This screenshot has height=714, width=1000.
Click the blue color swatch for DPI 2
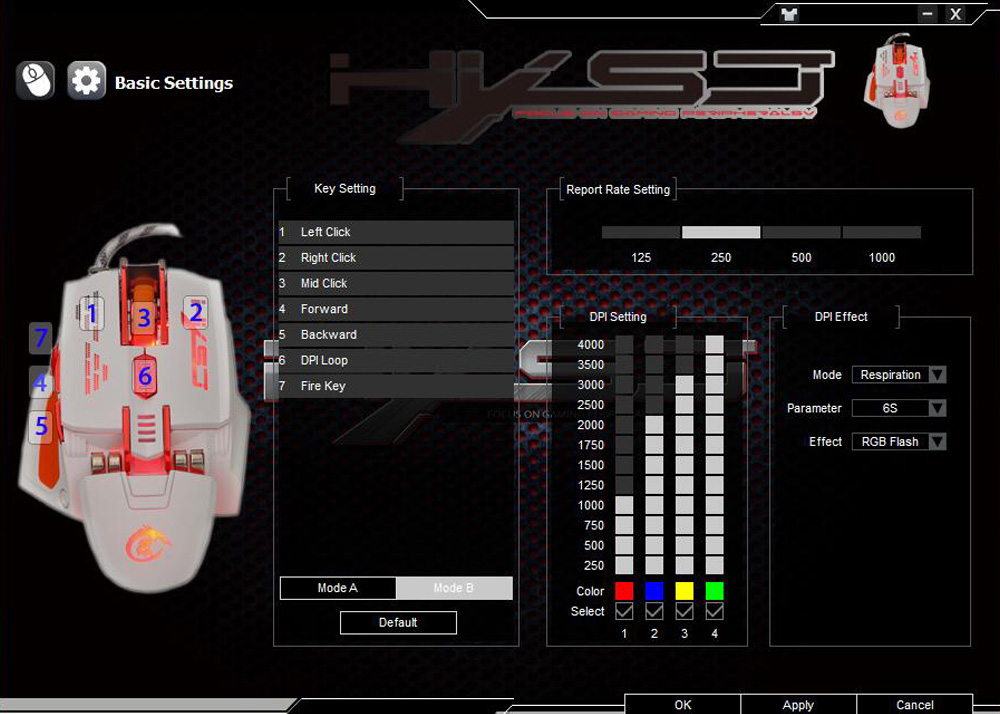tap(654, 591)
